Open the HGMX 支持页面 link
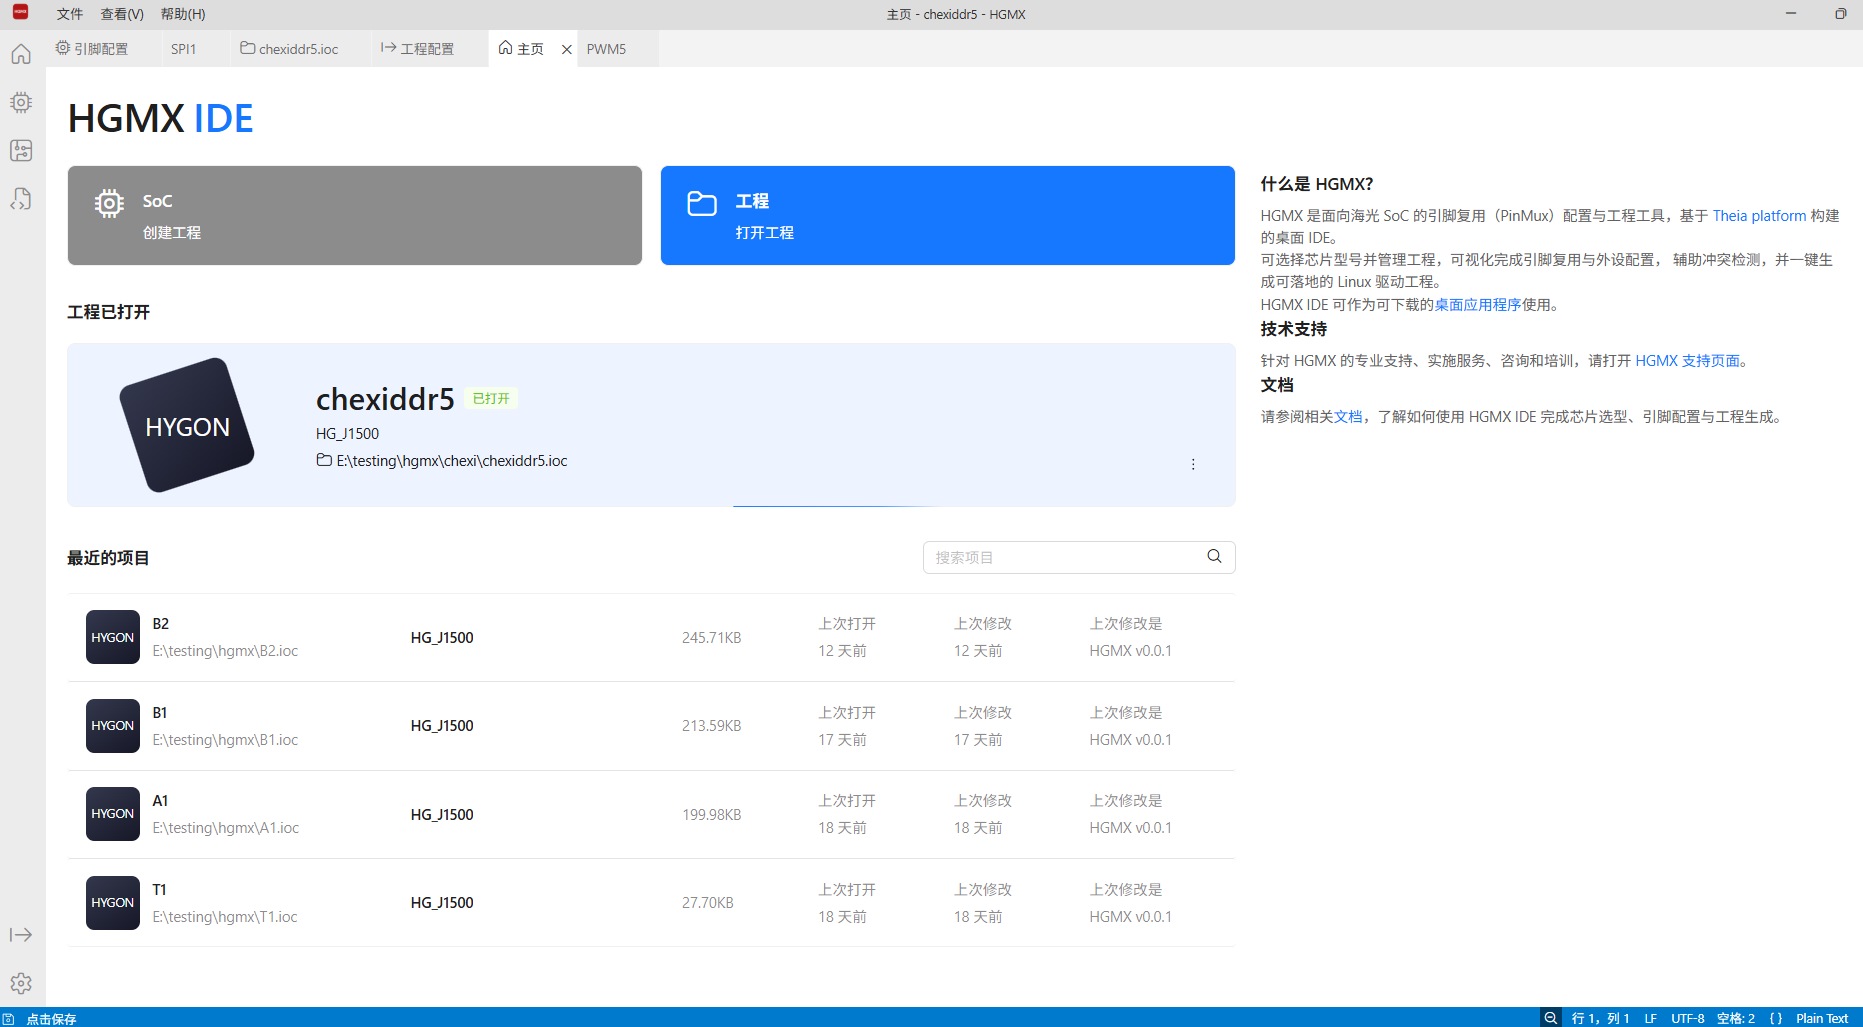 click(1688, 361)
